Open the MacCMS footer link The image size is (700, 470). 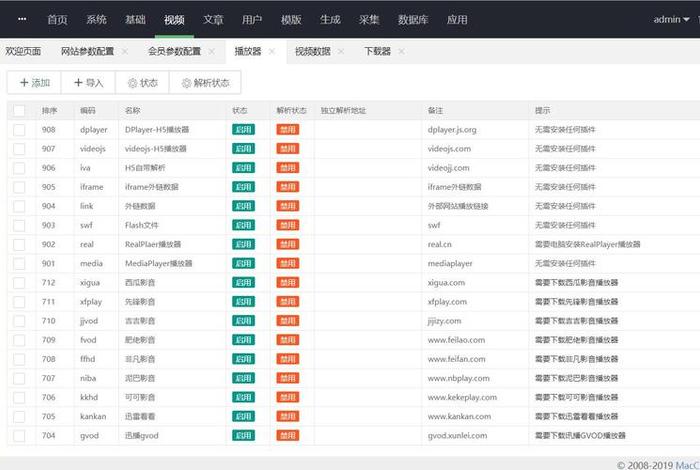click(x=687, y=466)
